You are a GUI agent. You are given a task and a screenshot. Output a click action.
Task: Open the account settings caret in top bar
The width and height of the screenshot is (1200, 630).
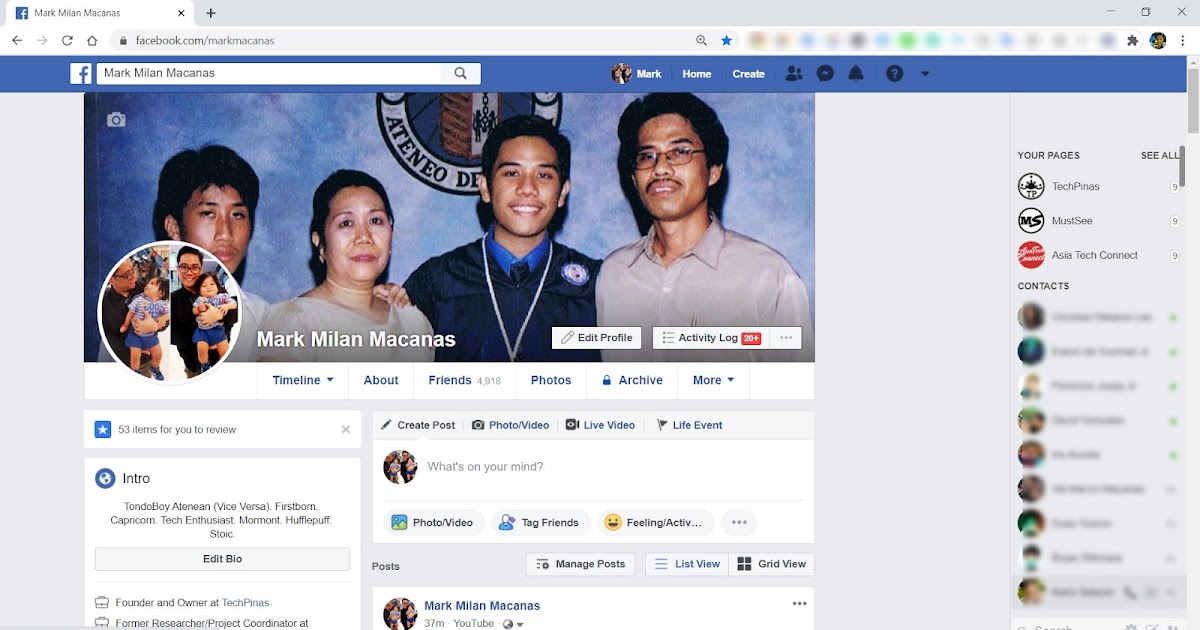coord(924,73)
